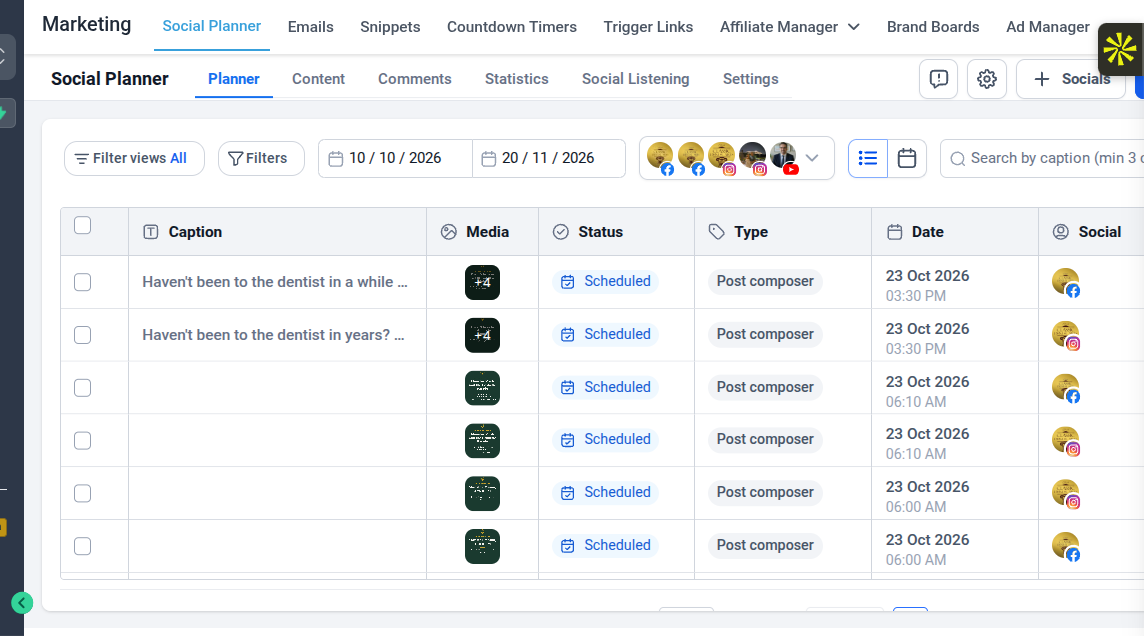Click social avatar of 'dentist in a while' row
1144x636 pixels.
pos(1066,282)
